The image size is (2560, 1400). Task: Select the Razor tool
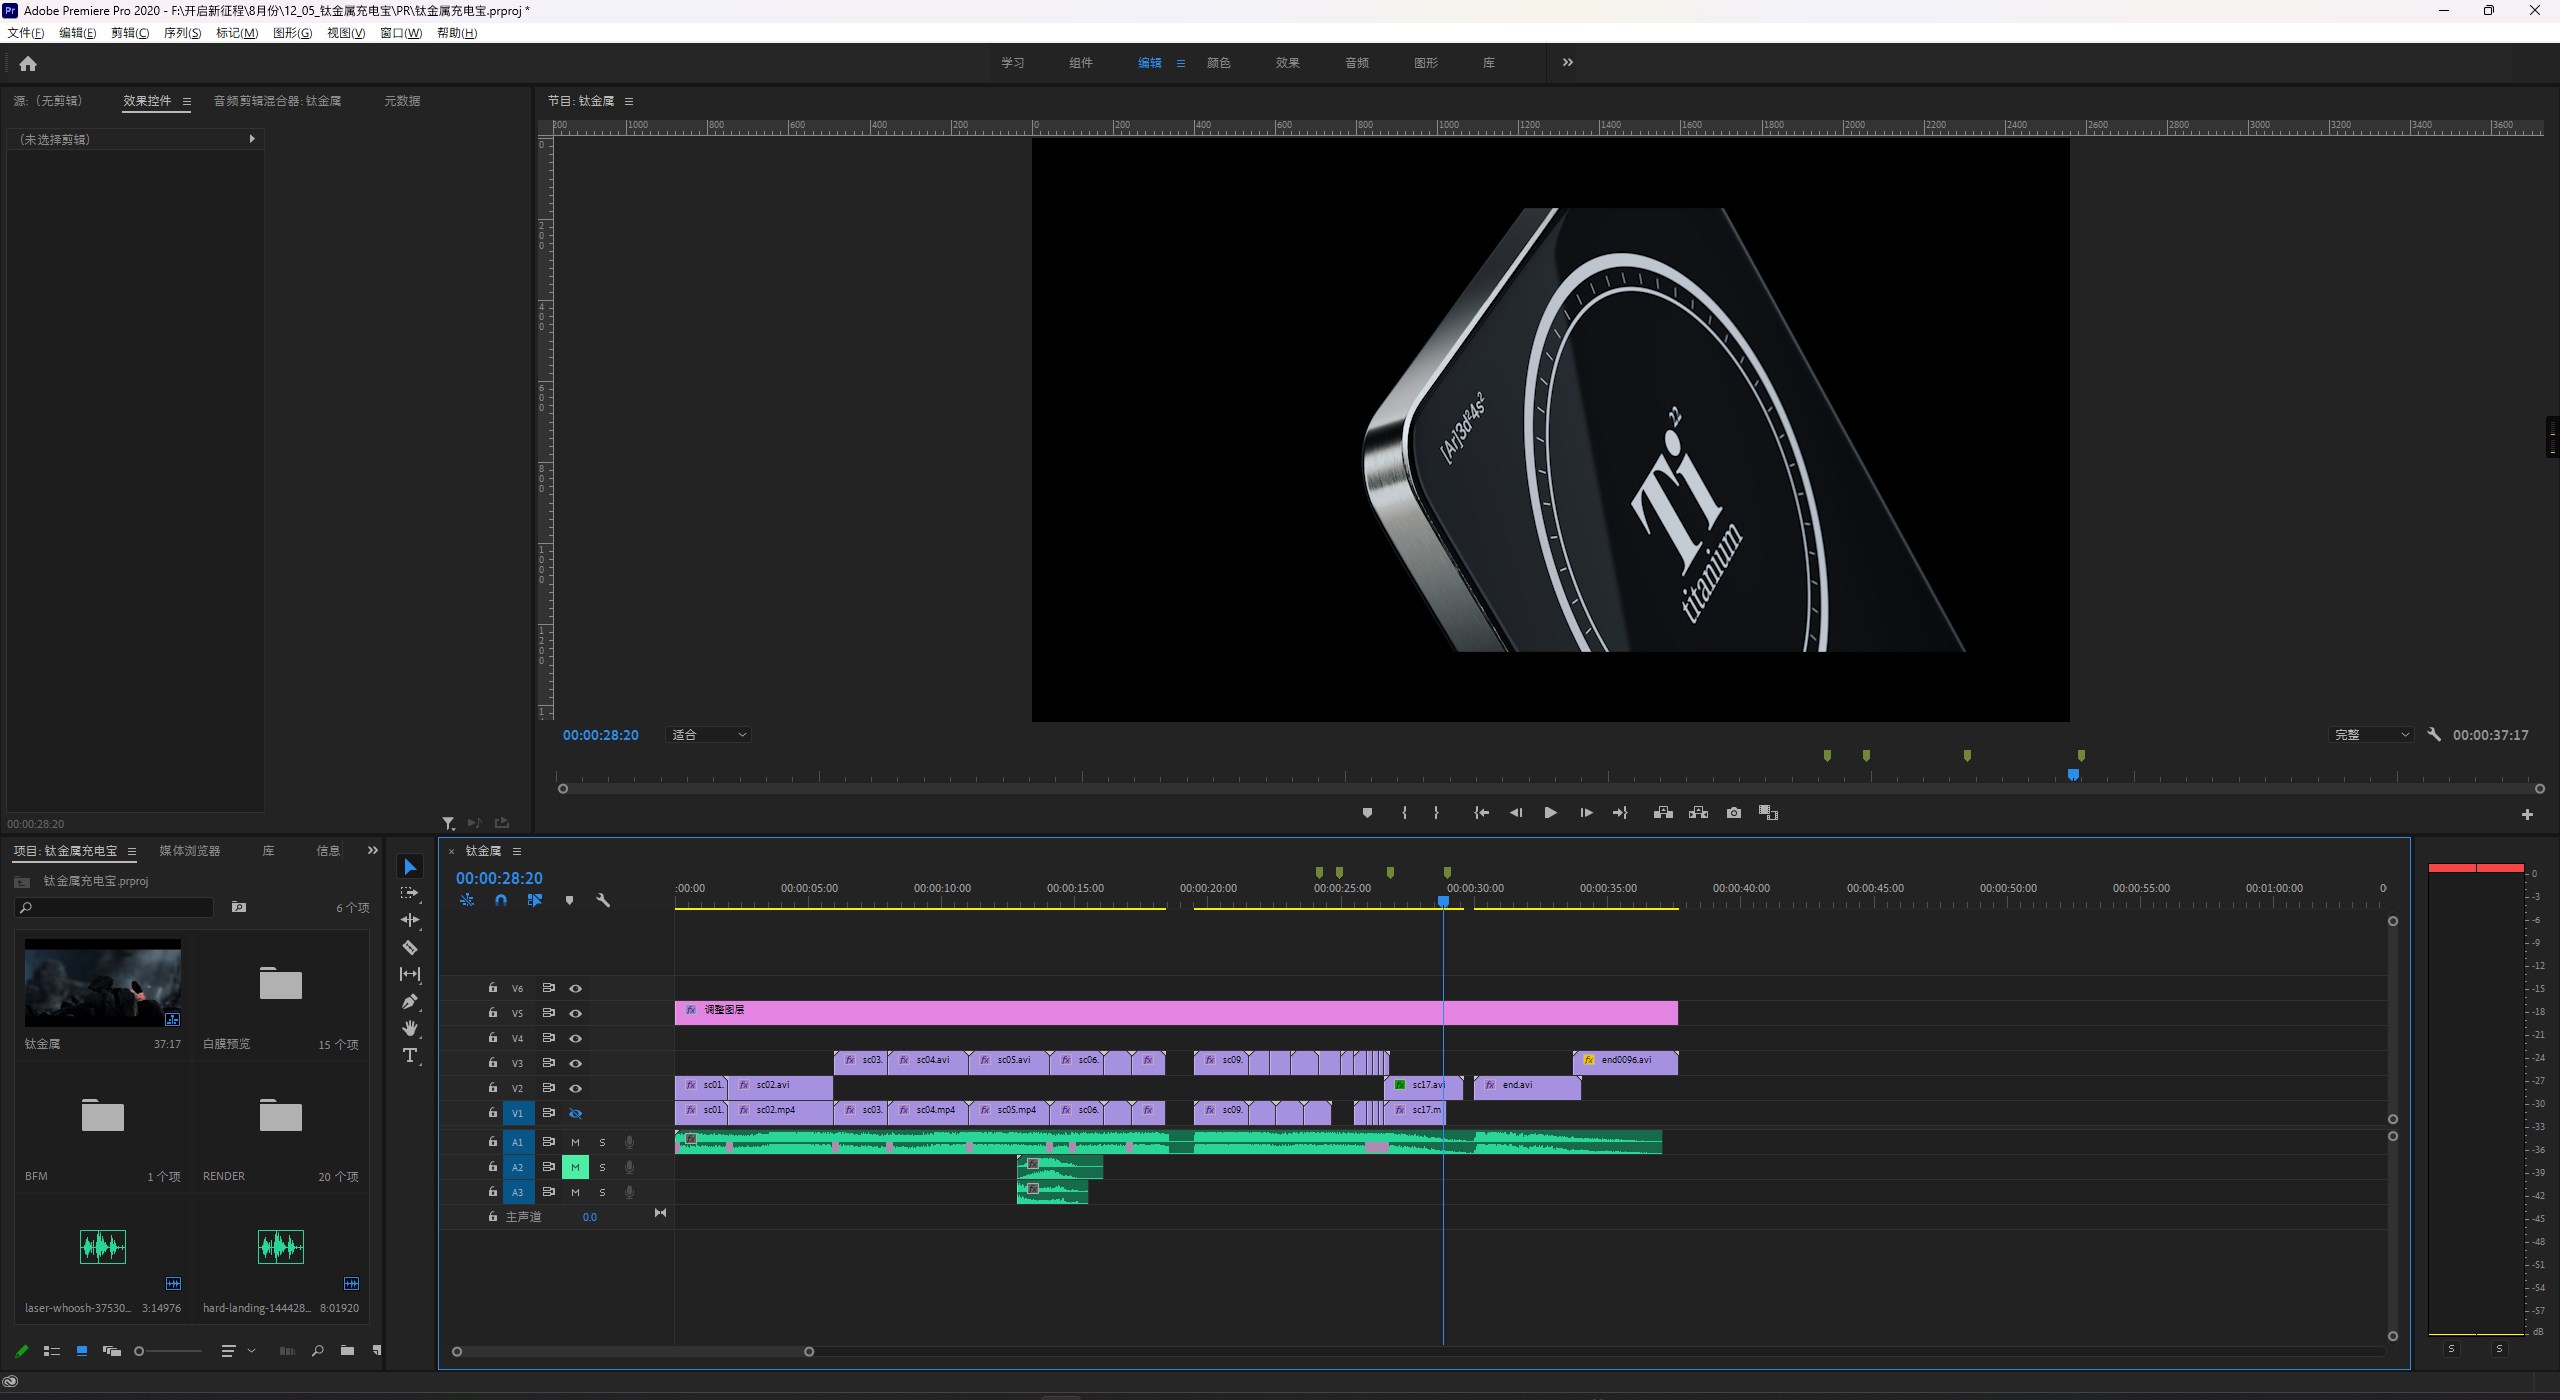(x=410, y=947)
